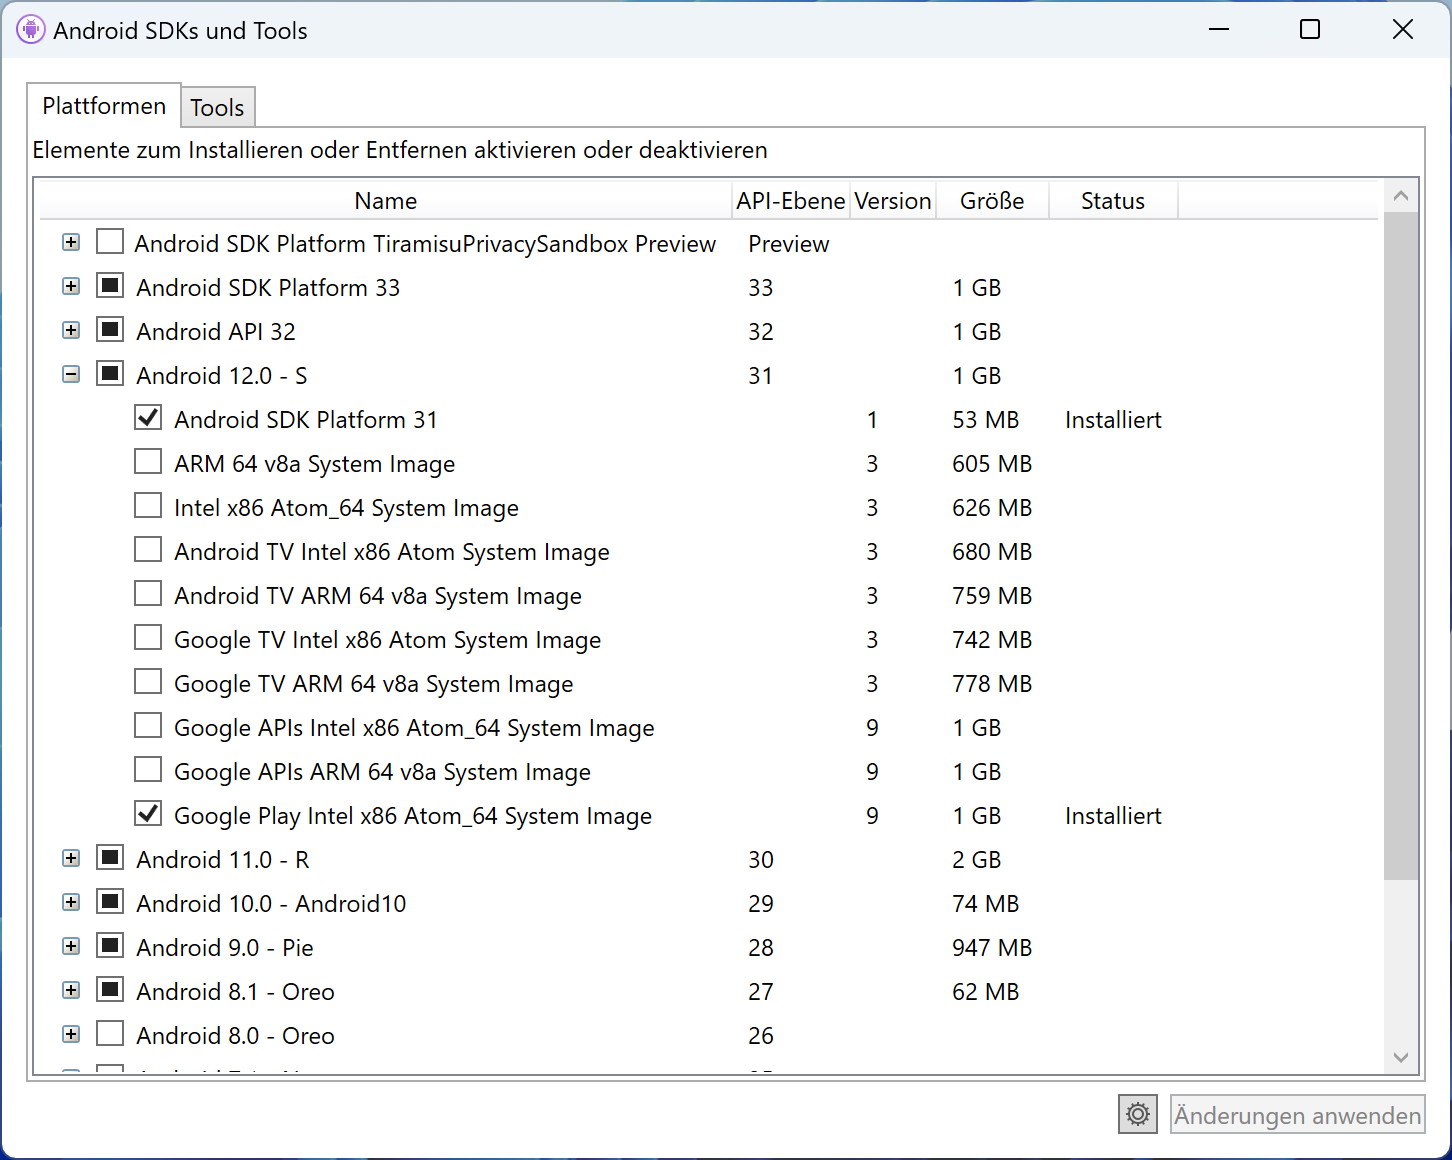Expand the Android 8.1 - Oreo node
The height and width of the screenshot is (1160, 1452).
tap(71, 990)
